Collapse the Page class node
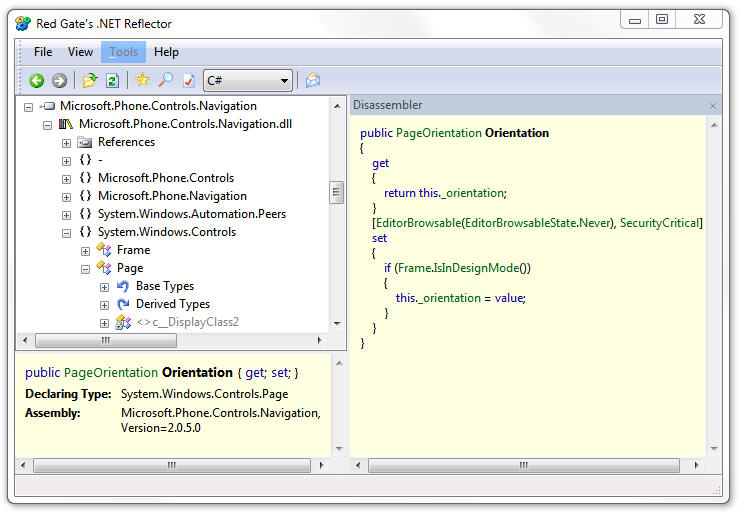 point(85,269)
